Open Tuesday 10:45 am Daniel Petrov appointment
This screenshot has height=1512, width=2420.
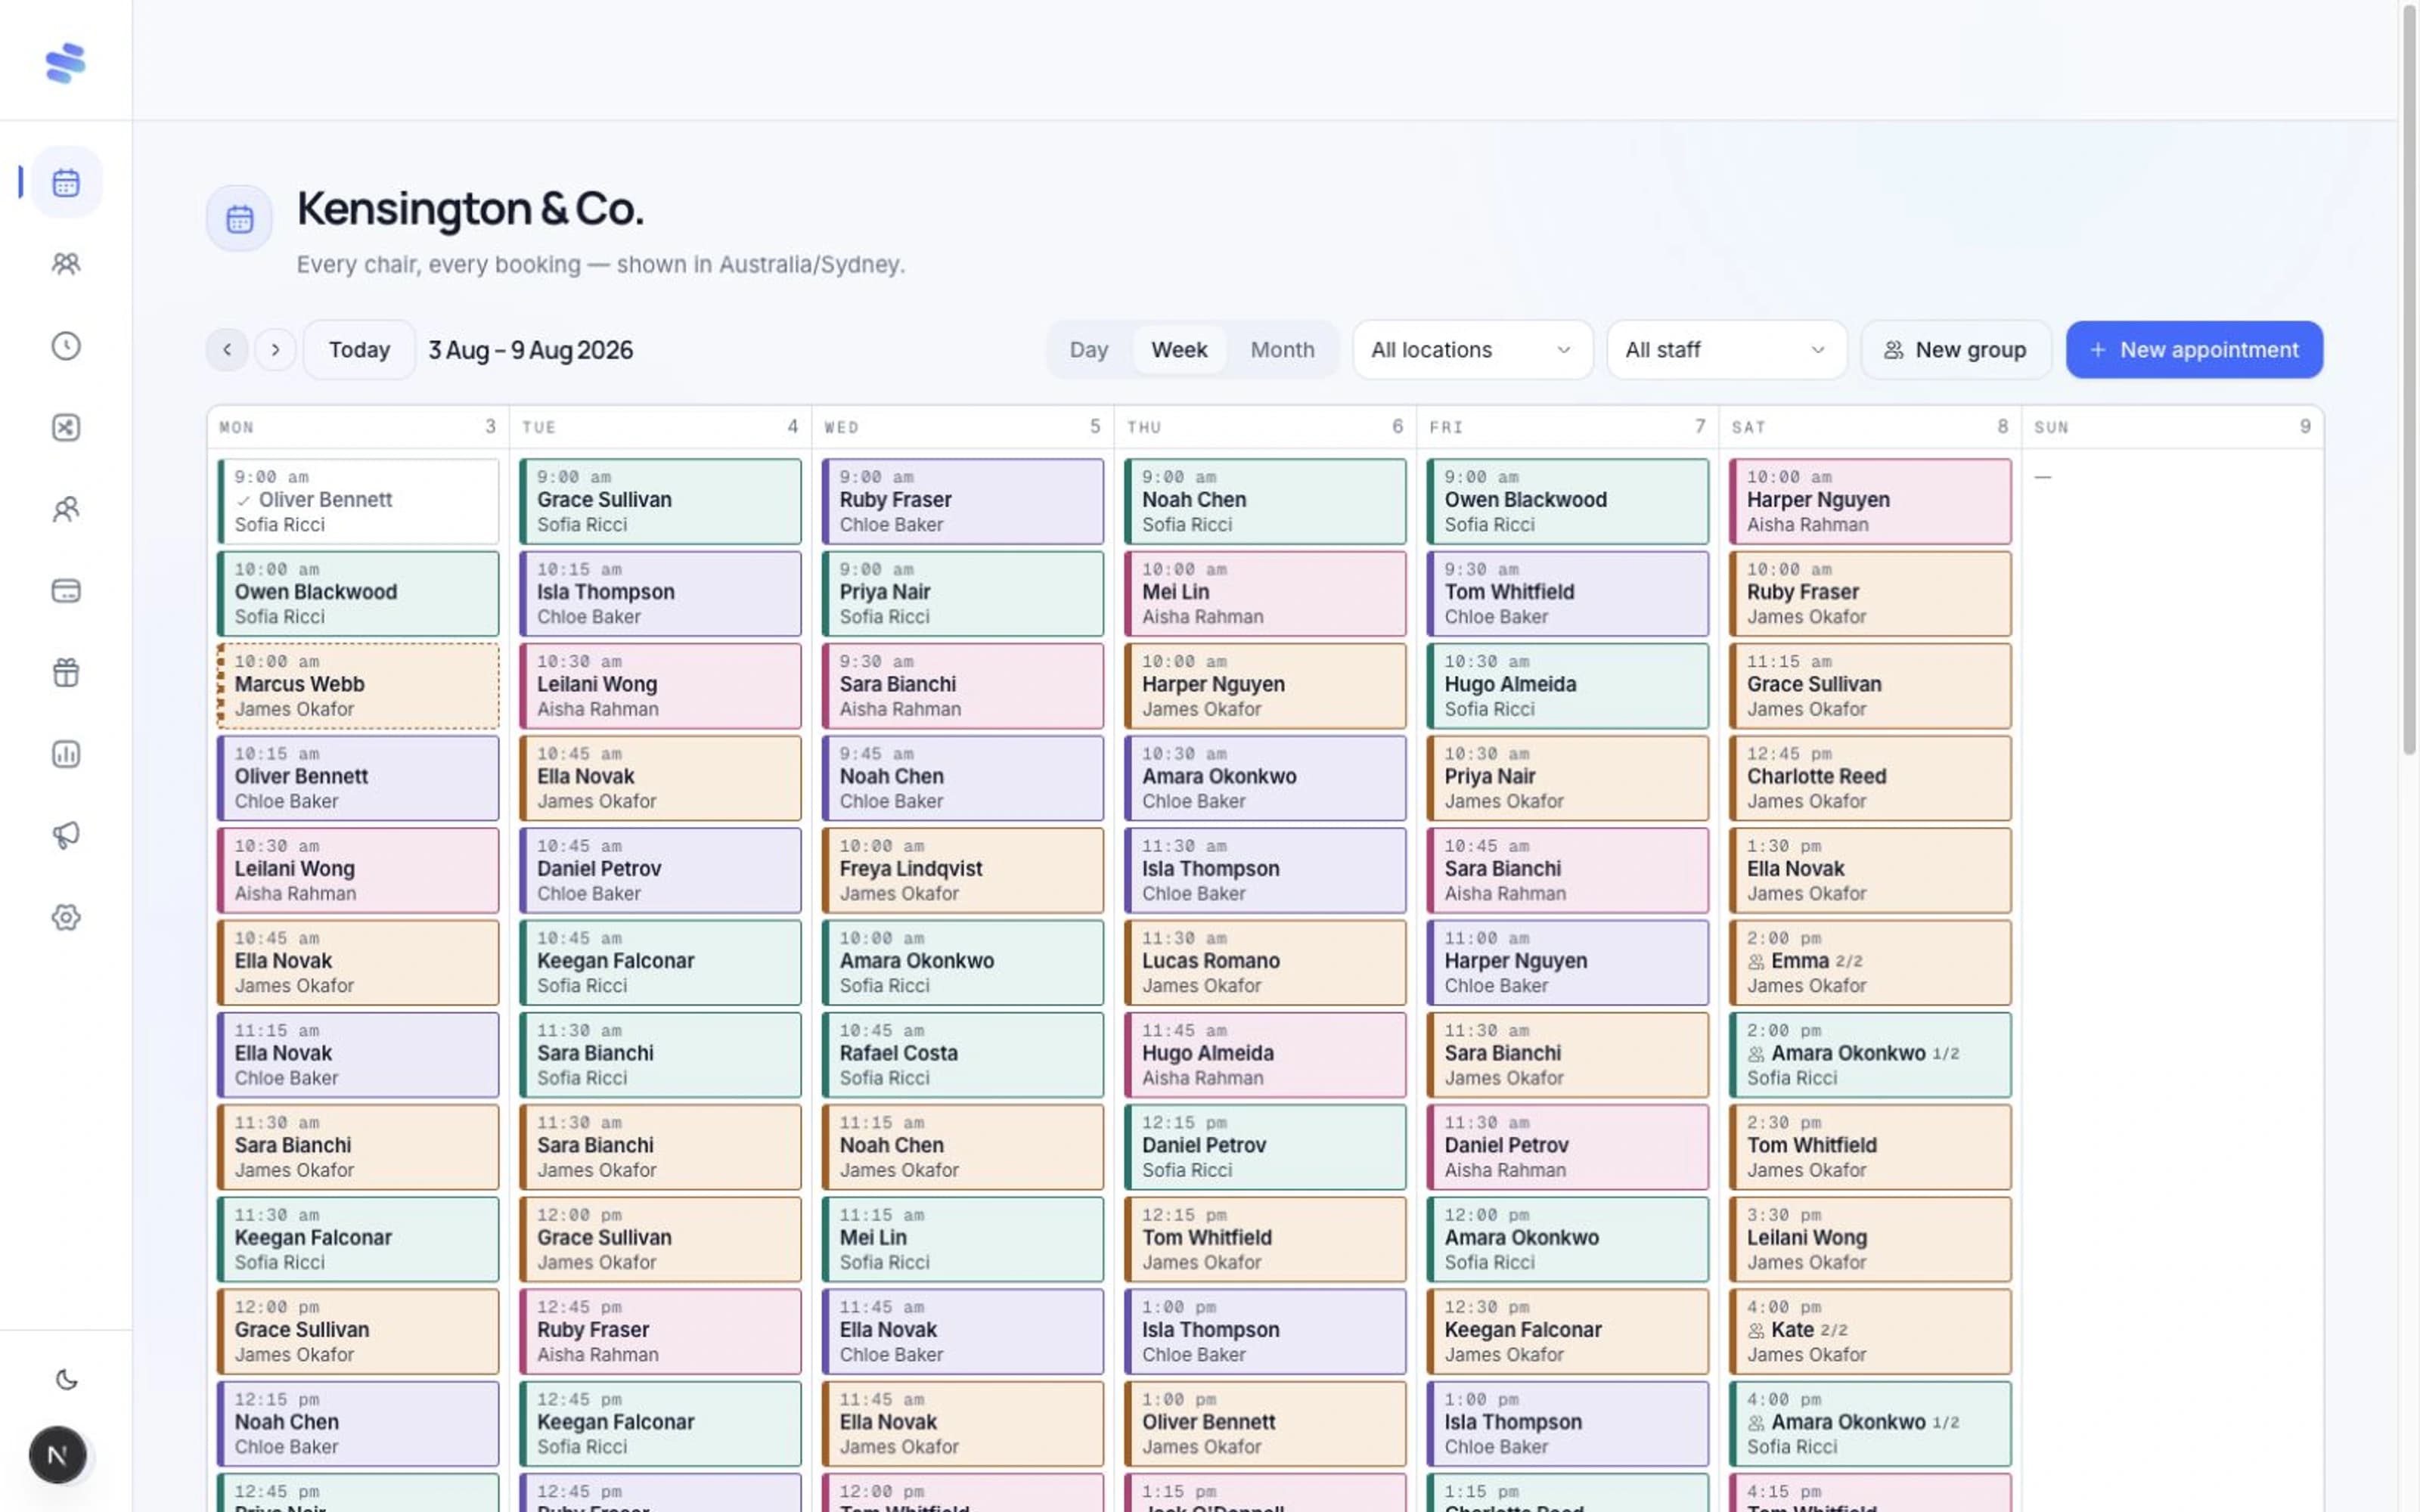tap(660, 870)
